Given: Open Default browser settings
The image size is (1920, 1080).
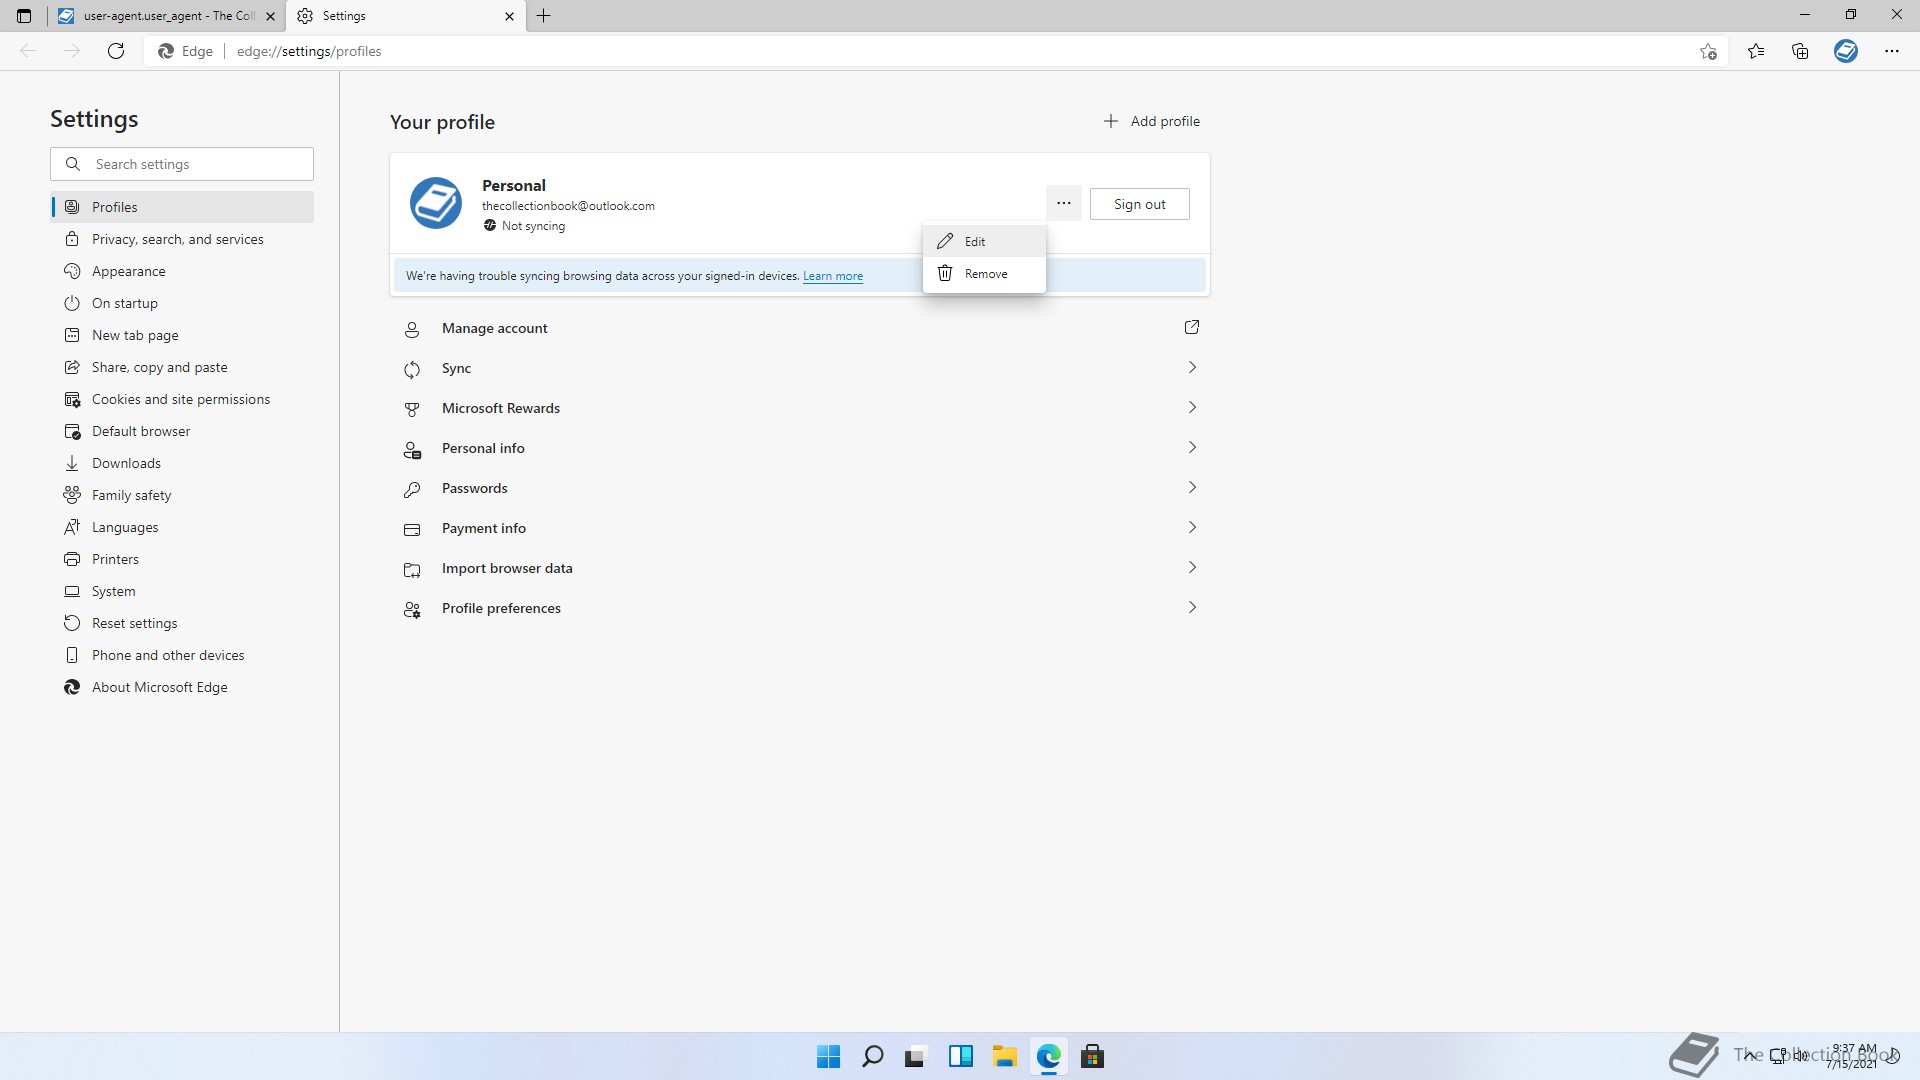Looking at the screenshot, I should [182, 431].
